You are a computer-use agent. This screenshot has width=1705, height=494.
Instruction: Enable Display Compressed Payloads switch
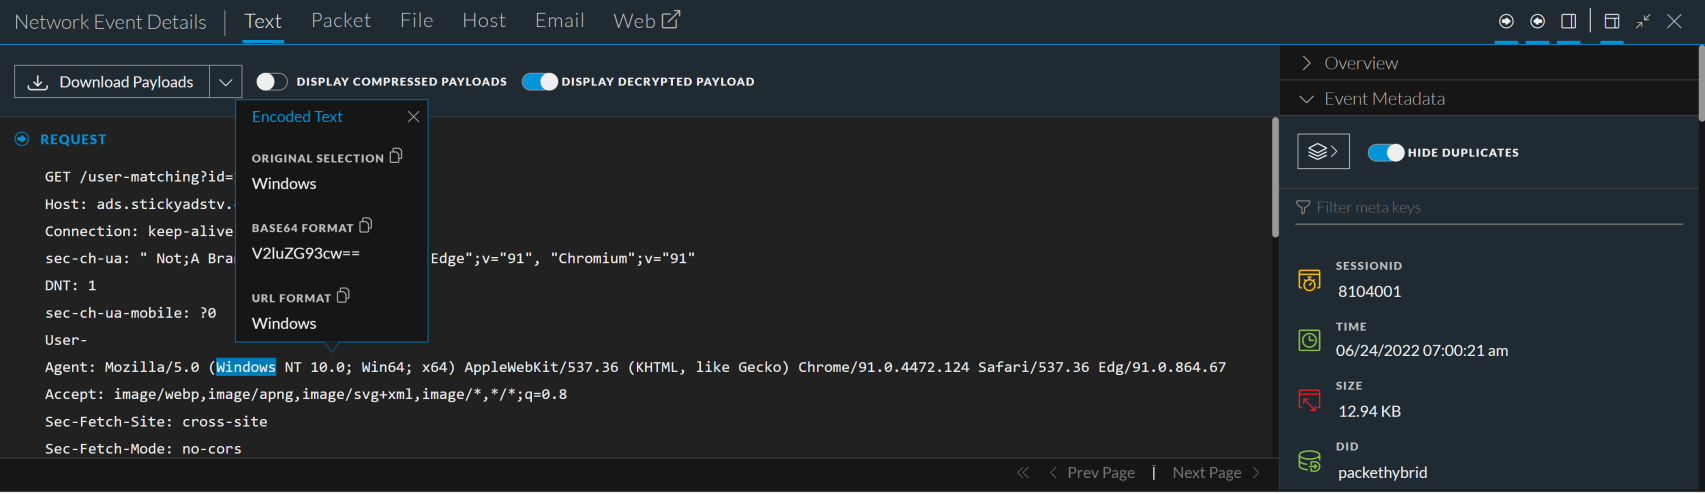click(x=271, y=82)
